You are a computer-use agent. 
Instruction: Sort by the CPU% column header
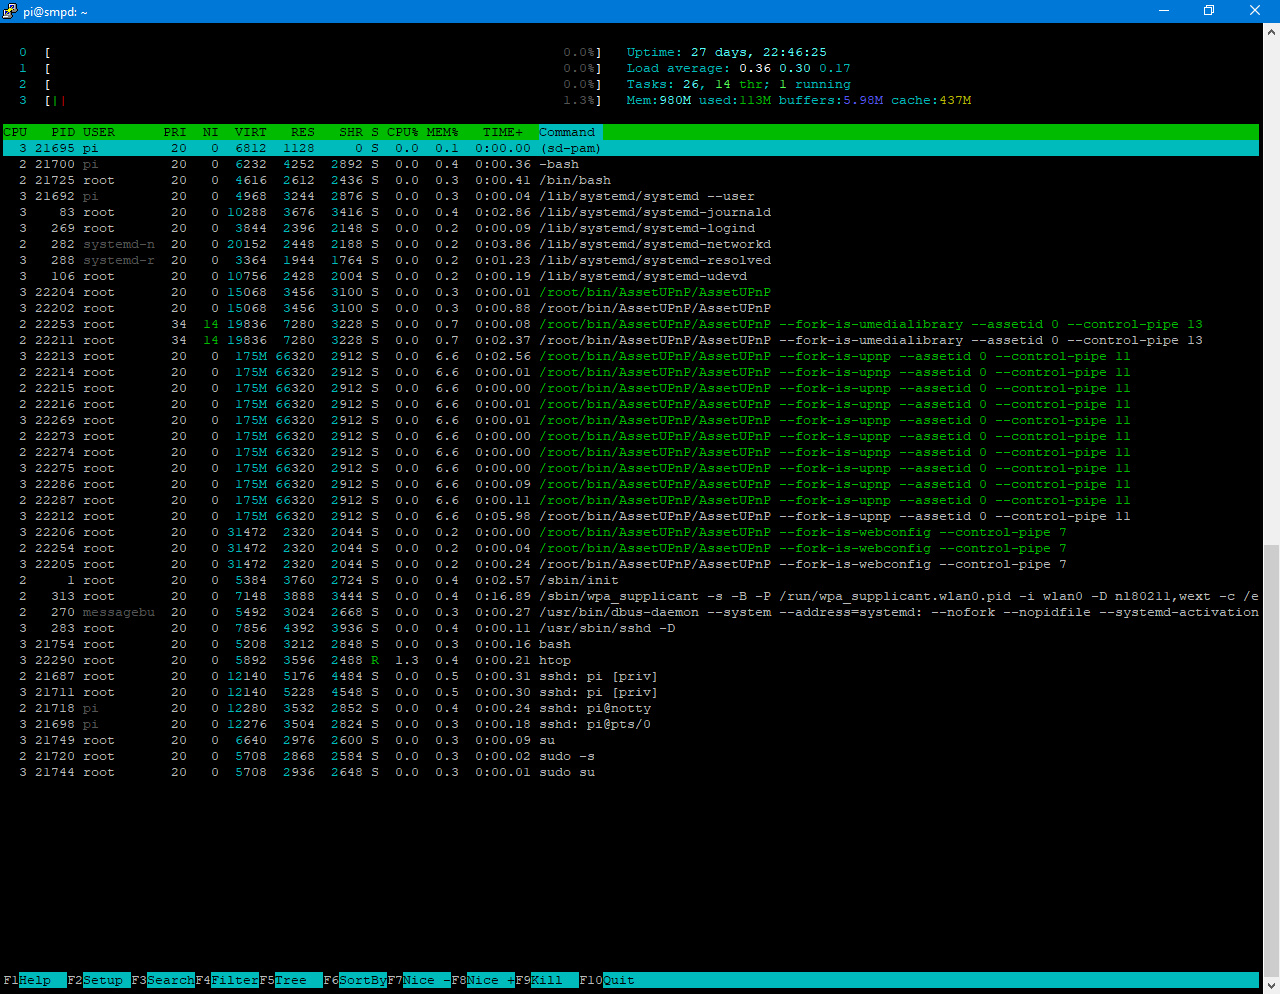(x=403, y=132)
